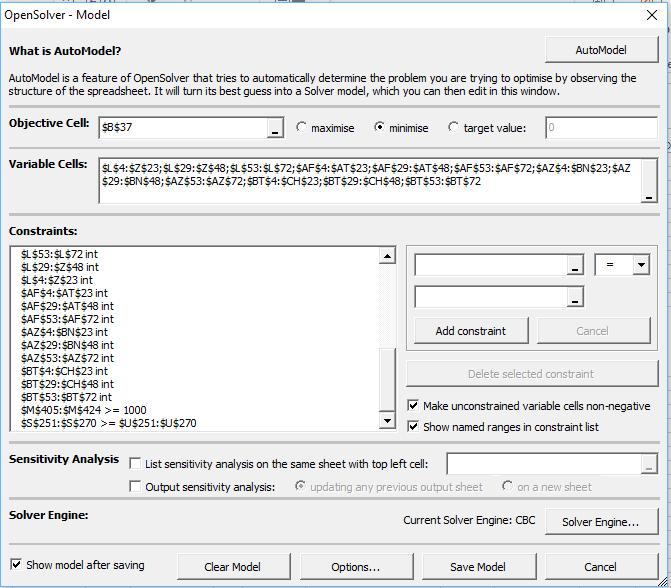
Task: Open the Options... dialog
Action: pos(356,567)
